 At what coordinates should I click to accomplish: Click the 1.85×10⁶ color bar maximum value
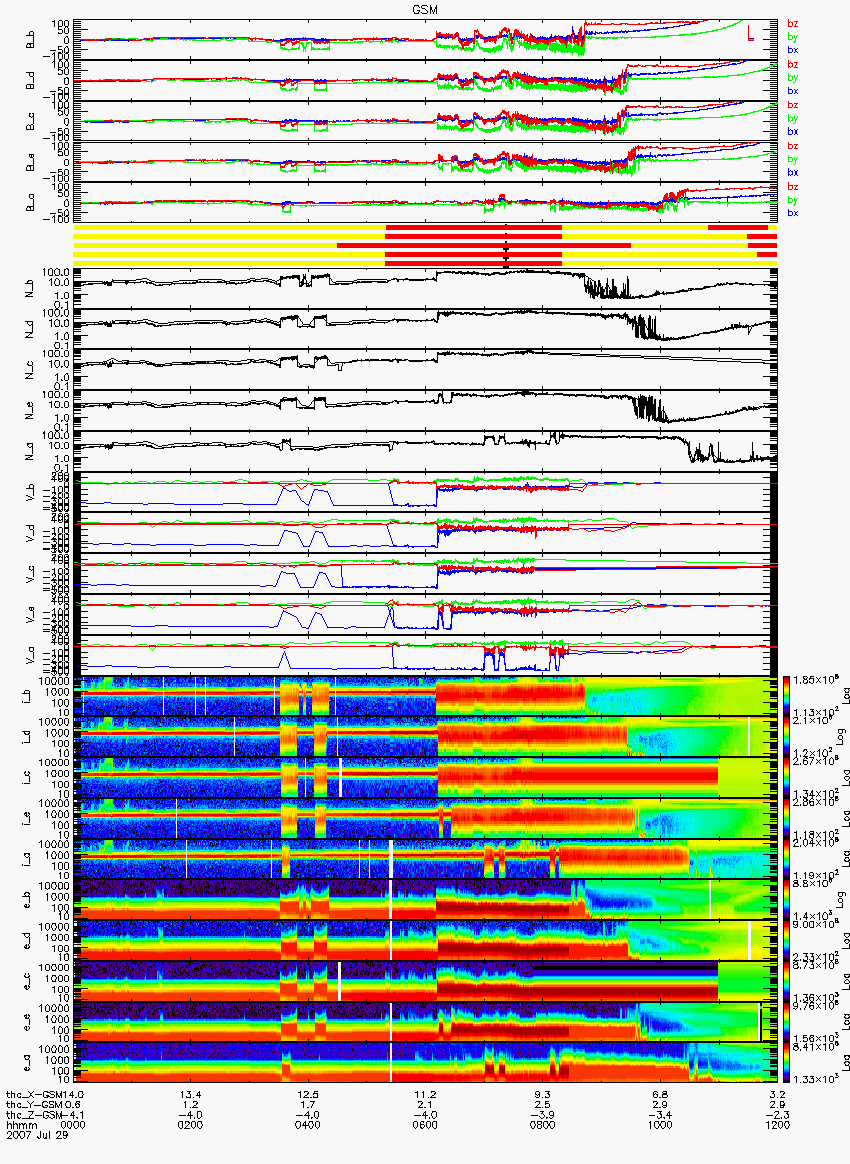[x=814, y=681]
